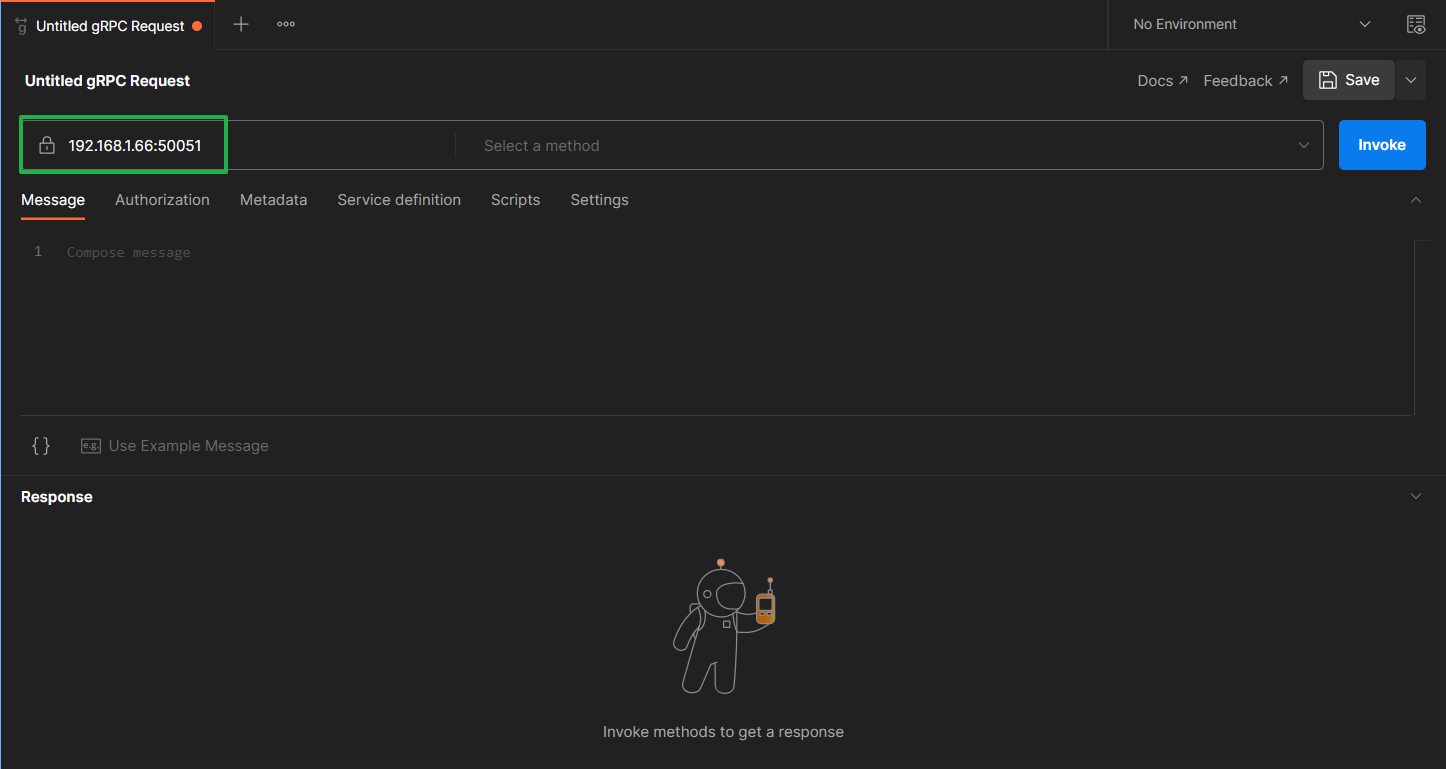Viewport: 1446px width, 769px height.
Task: Click the lock icon to toggle TLS
Action: 46,146
